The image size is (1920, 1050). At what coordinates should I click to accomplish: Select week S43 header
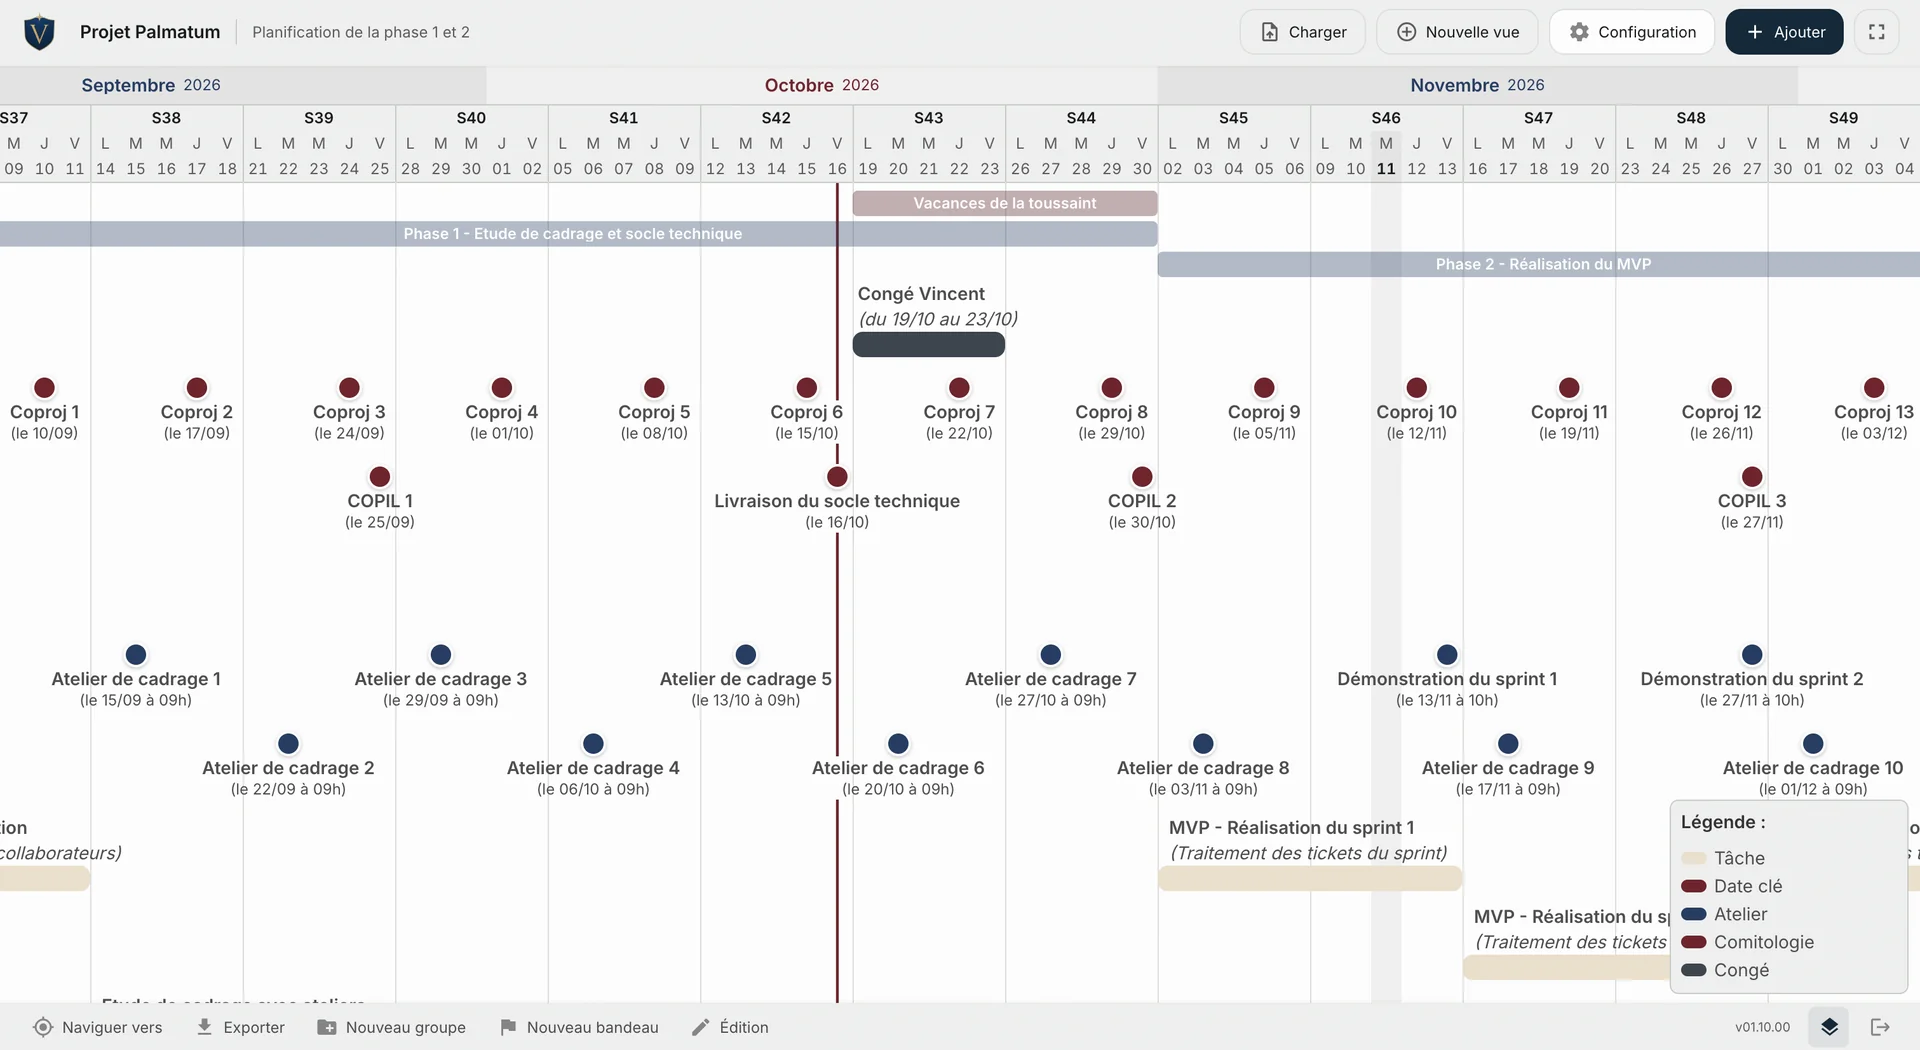(929, 118)
